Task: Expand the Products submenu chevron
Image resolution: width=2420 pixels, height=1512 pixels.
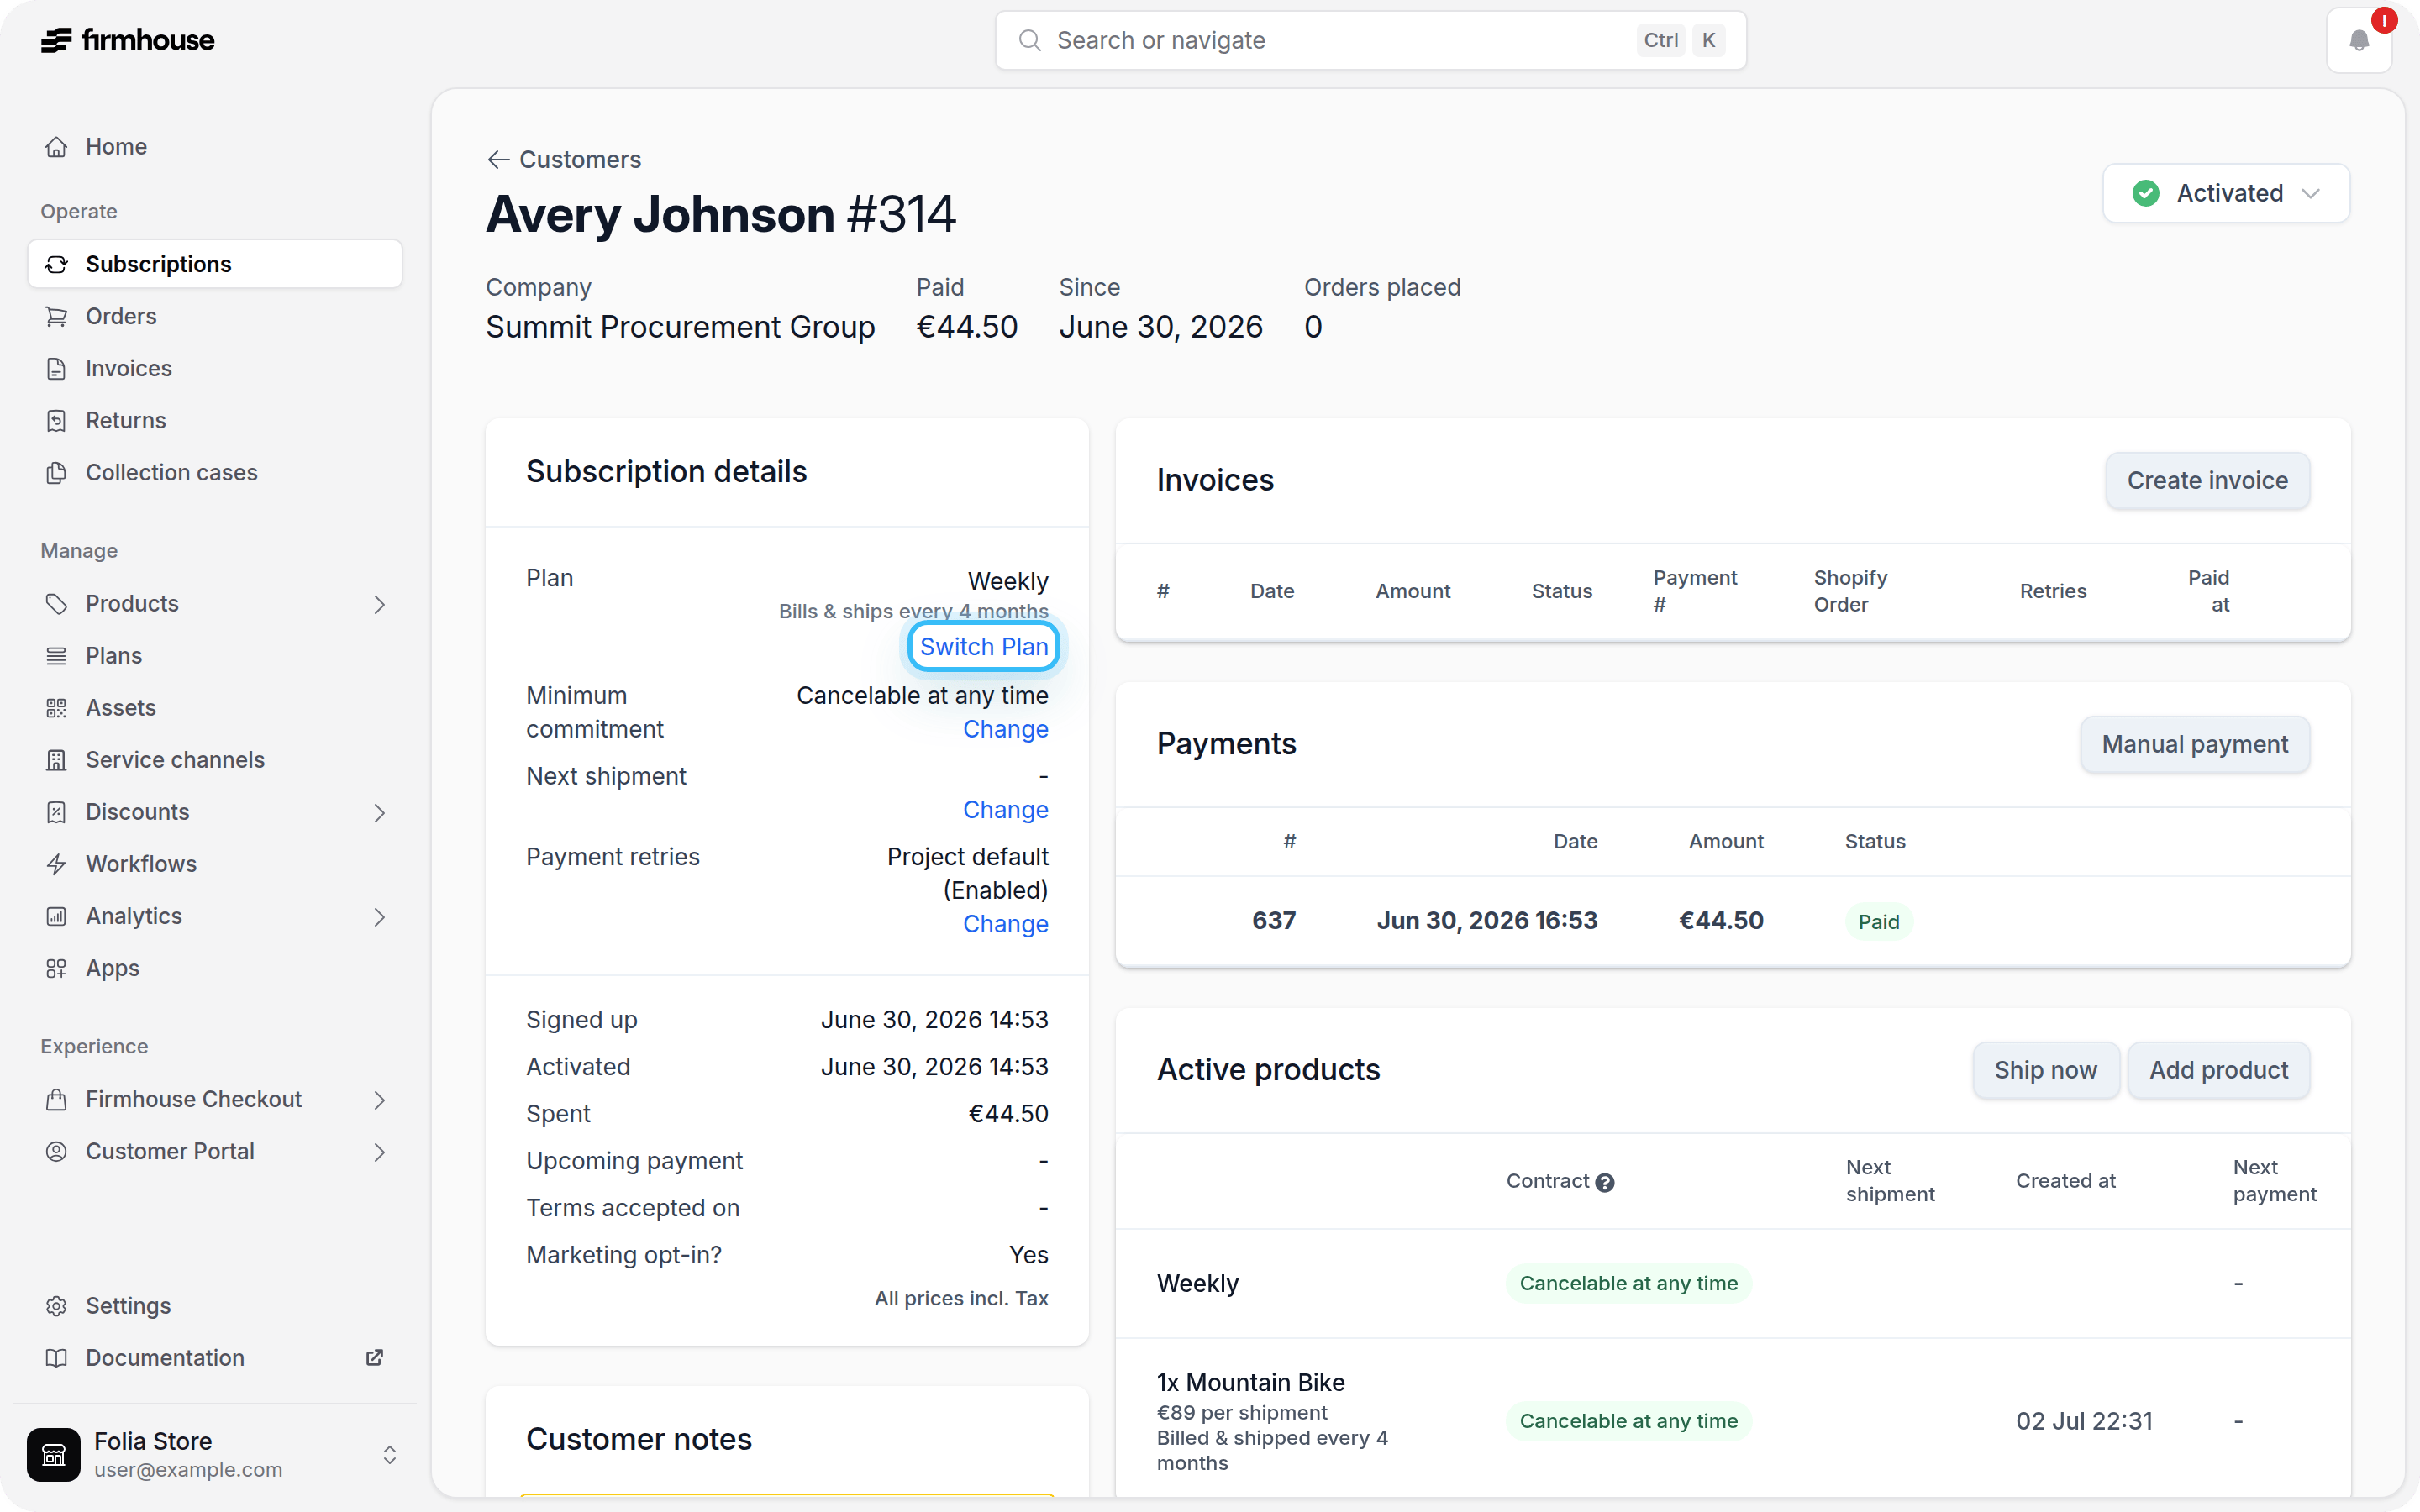Action: (379, 604)
